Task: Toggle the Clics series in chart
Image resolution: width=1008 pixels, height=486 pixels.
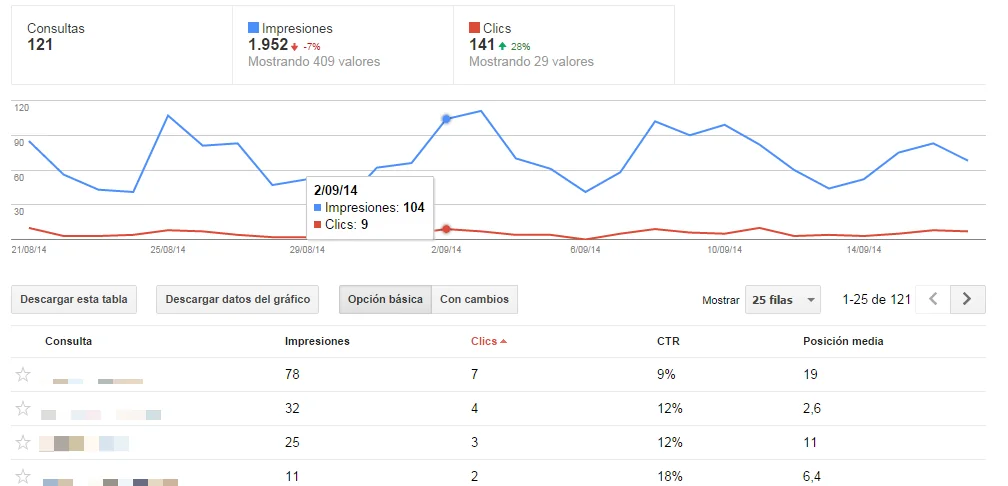Action: tap(490, 29)
